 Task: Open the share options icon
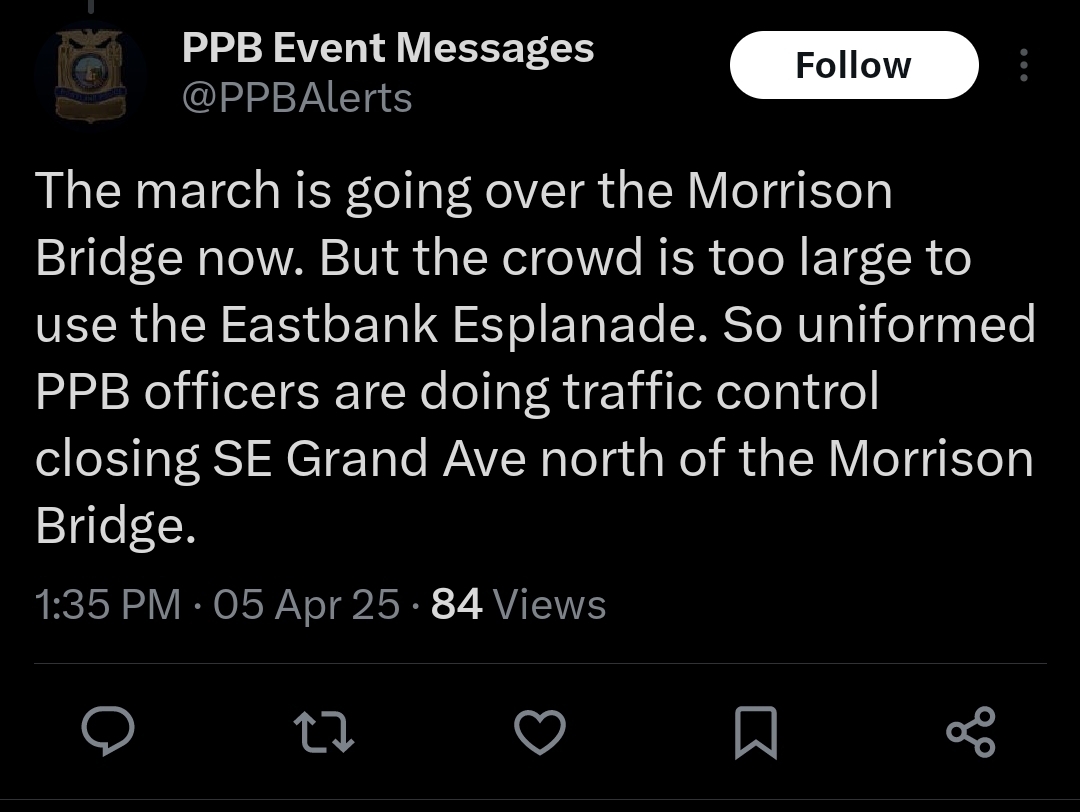pyautogui.click(x=970, y=731)
